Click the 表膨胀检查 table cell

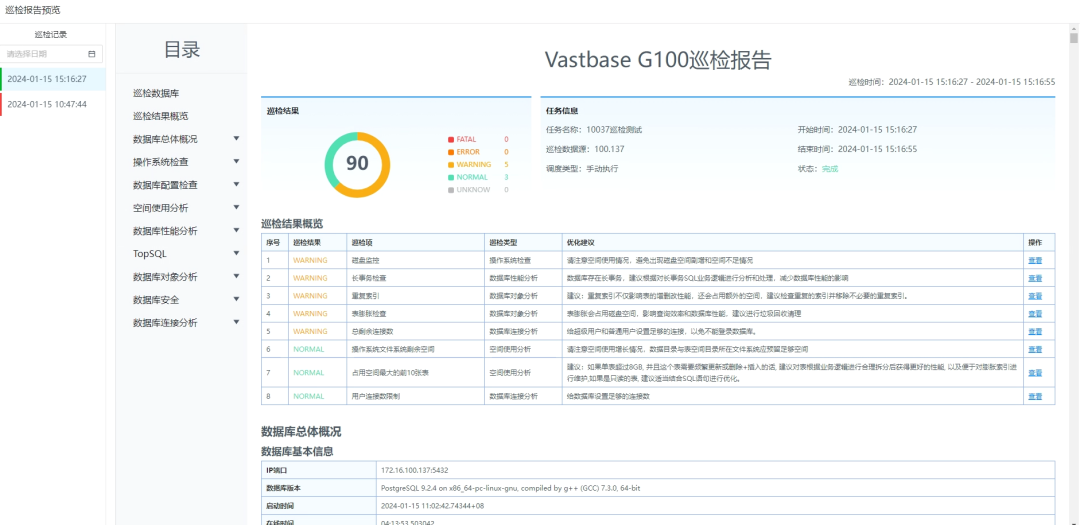click(x=415, y=313)
